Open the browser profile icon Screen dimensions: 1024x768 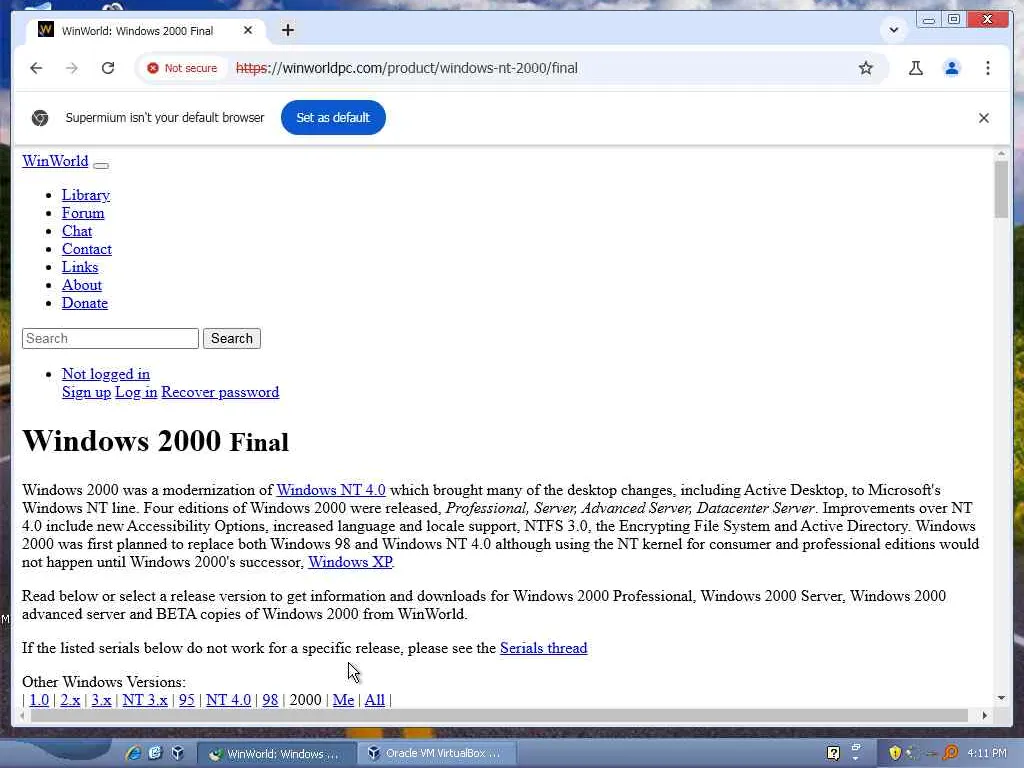tap(952, 68)
